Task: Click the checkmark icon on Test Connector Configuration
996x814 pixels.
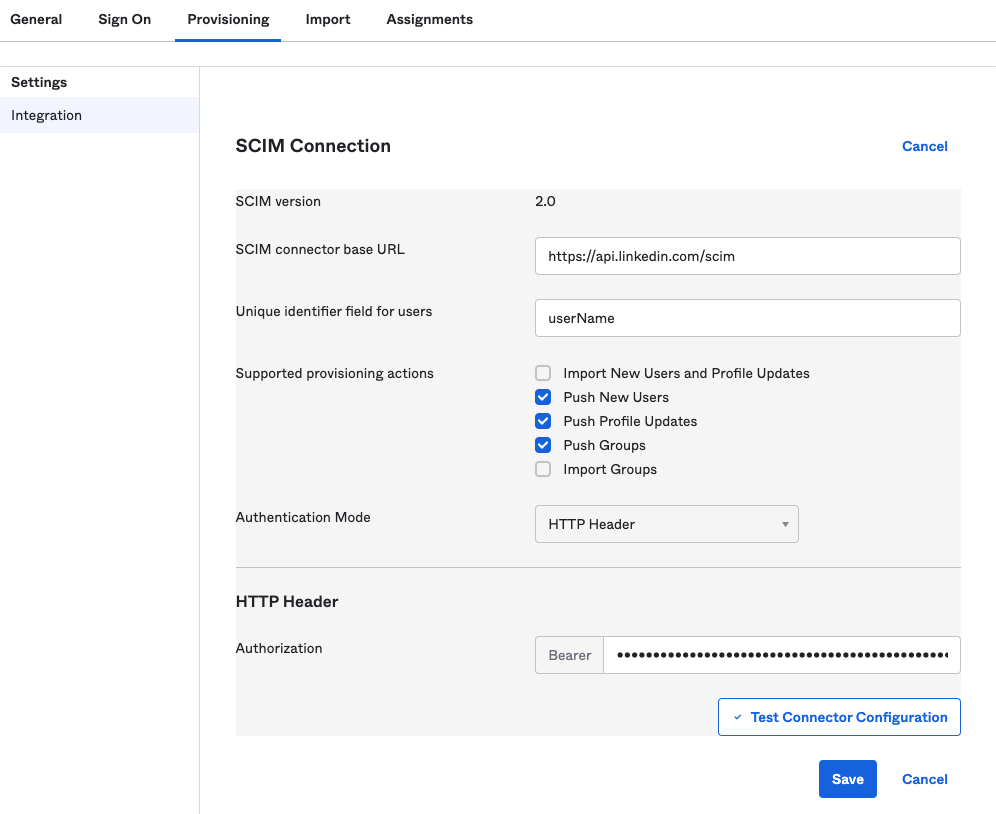Action: (x=738, y=717)
